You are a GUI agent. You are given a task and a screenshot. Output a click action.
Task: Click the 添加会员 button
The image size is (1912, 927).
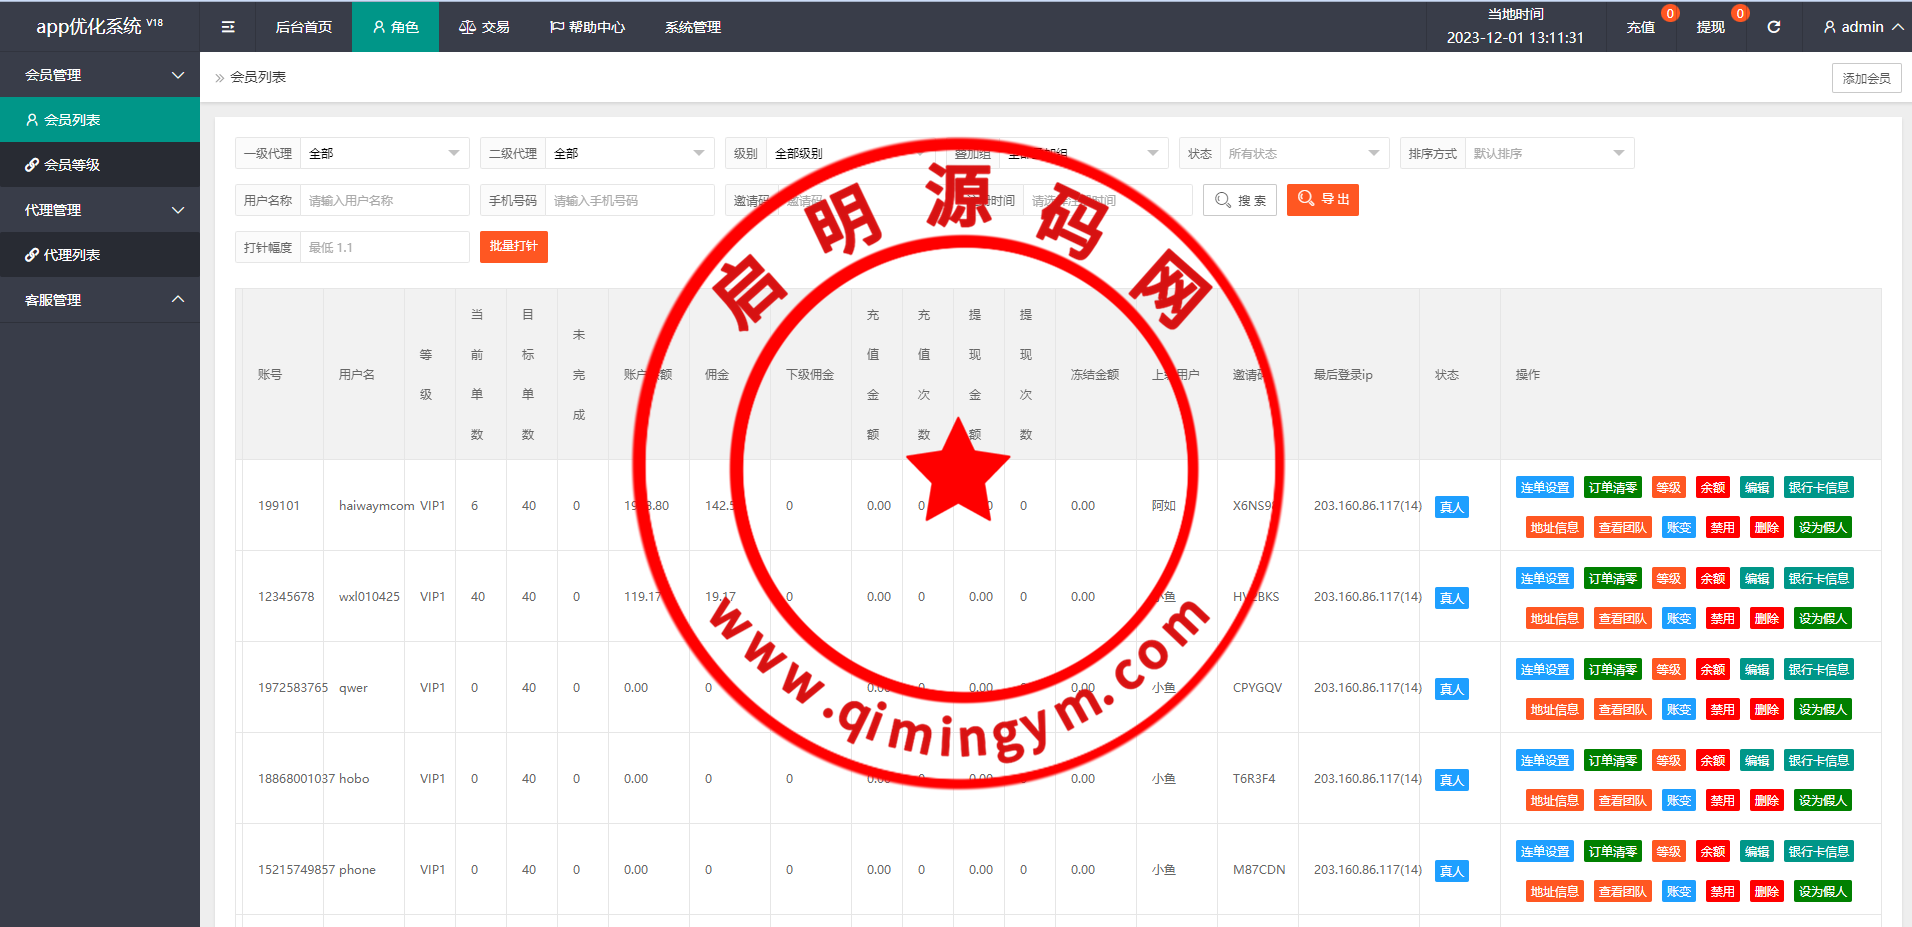(x=1866, y=78)
